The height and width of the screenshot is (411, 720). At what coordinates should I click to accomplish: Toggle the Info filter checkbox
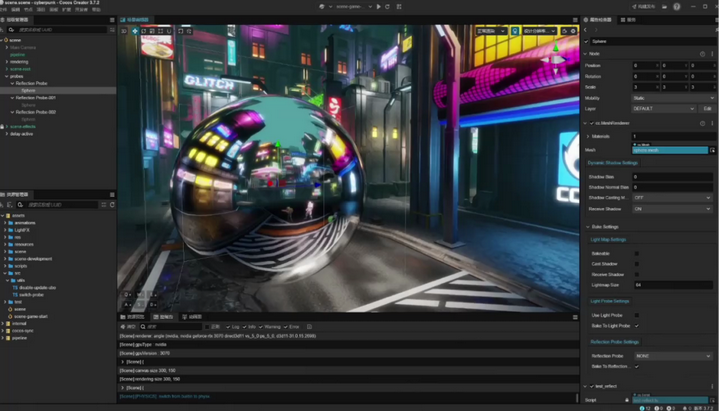[x=244, y=327]
